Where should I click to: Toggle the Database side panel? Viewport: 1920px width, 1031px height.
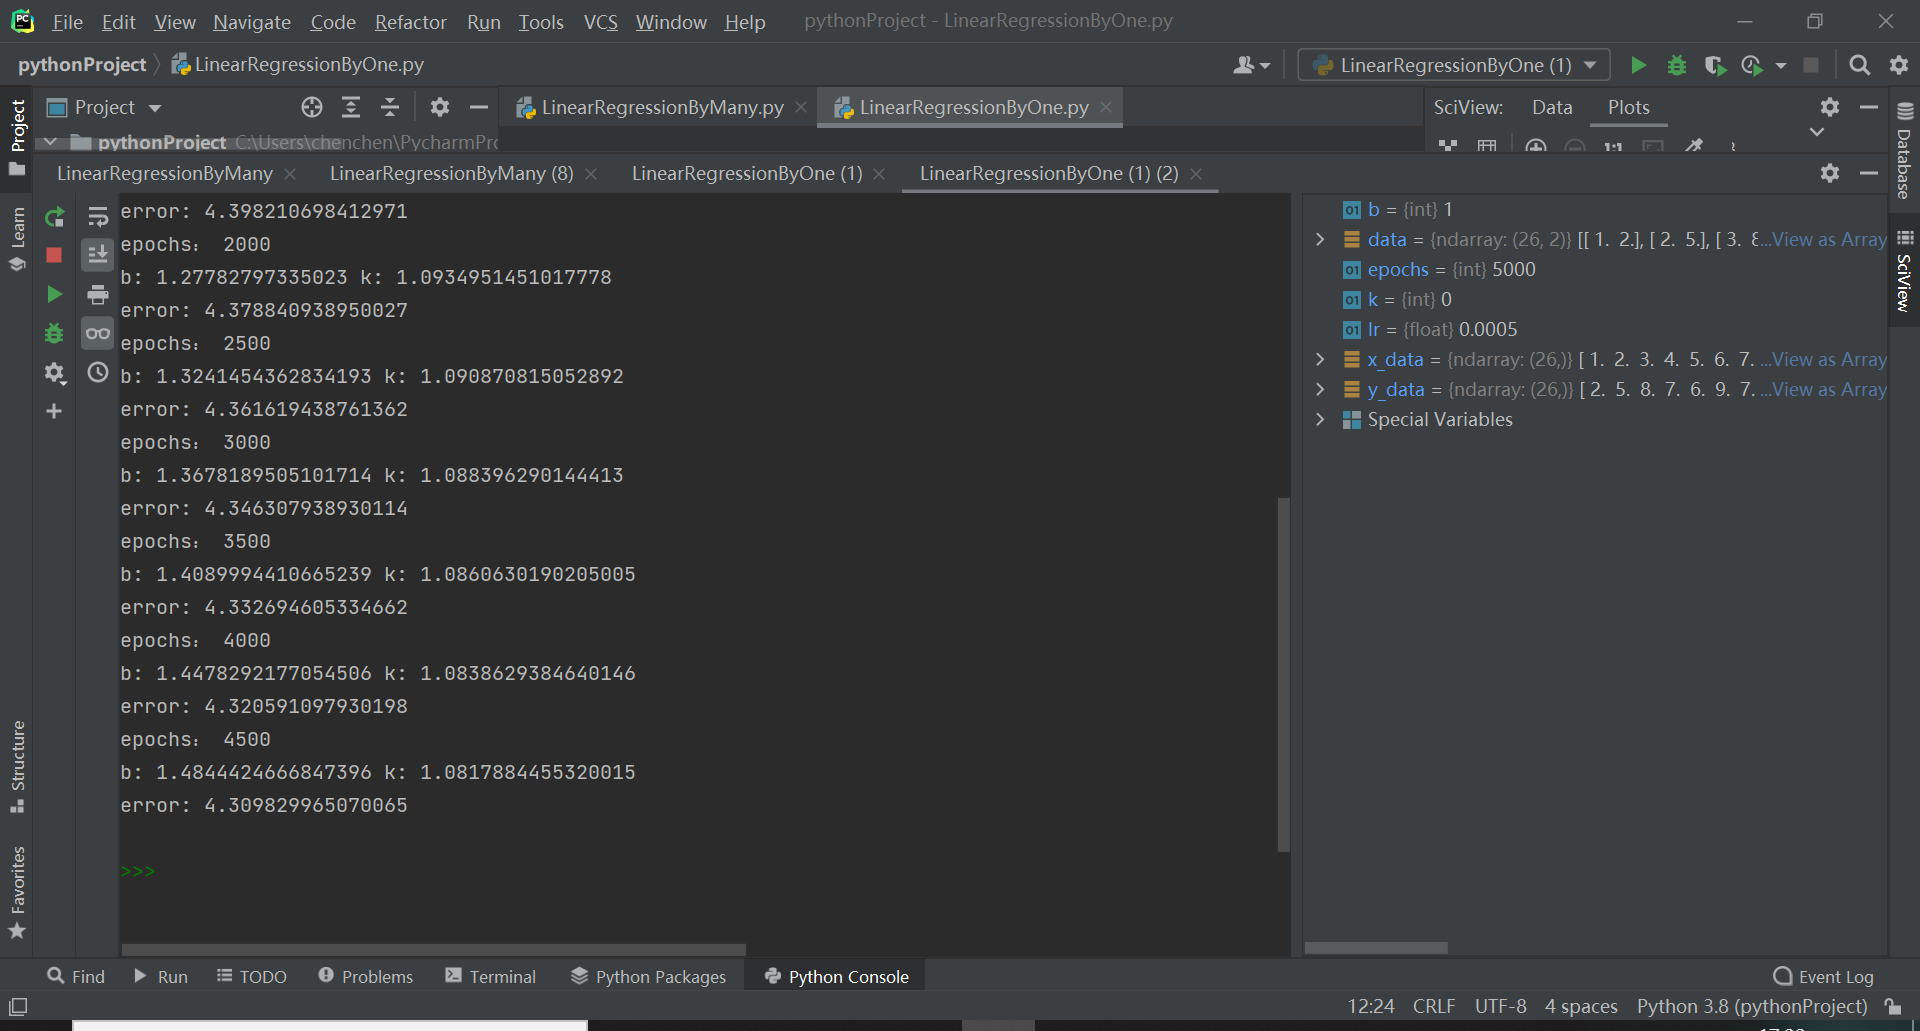pos(1904,152)
